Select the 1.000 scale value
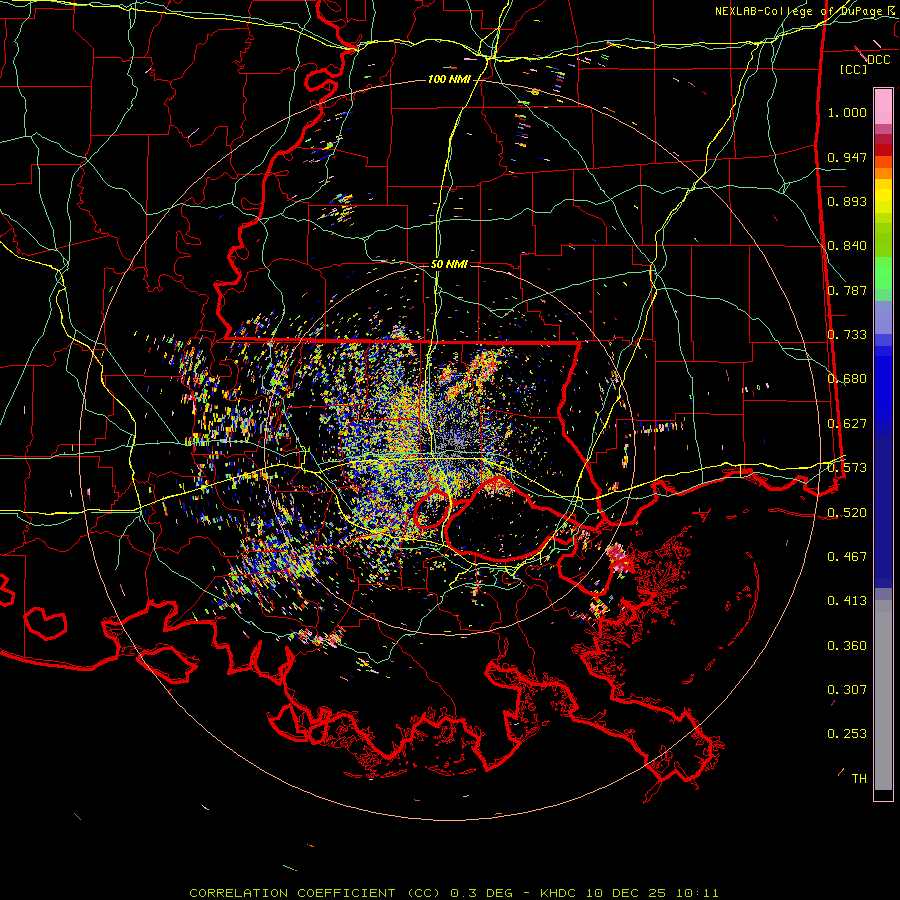Image resolution: width=900 pixels, height=900 pixels. [847, 112]
